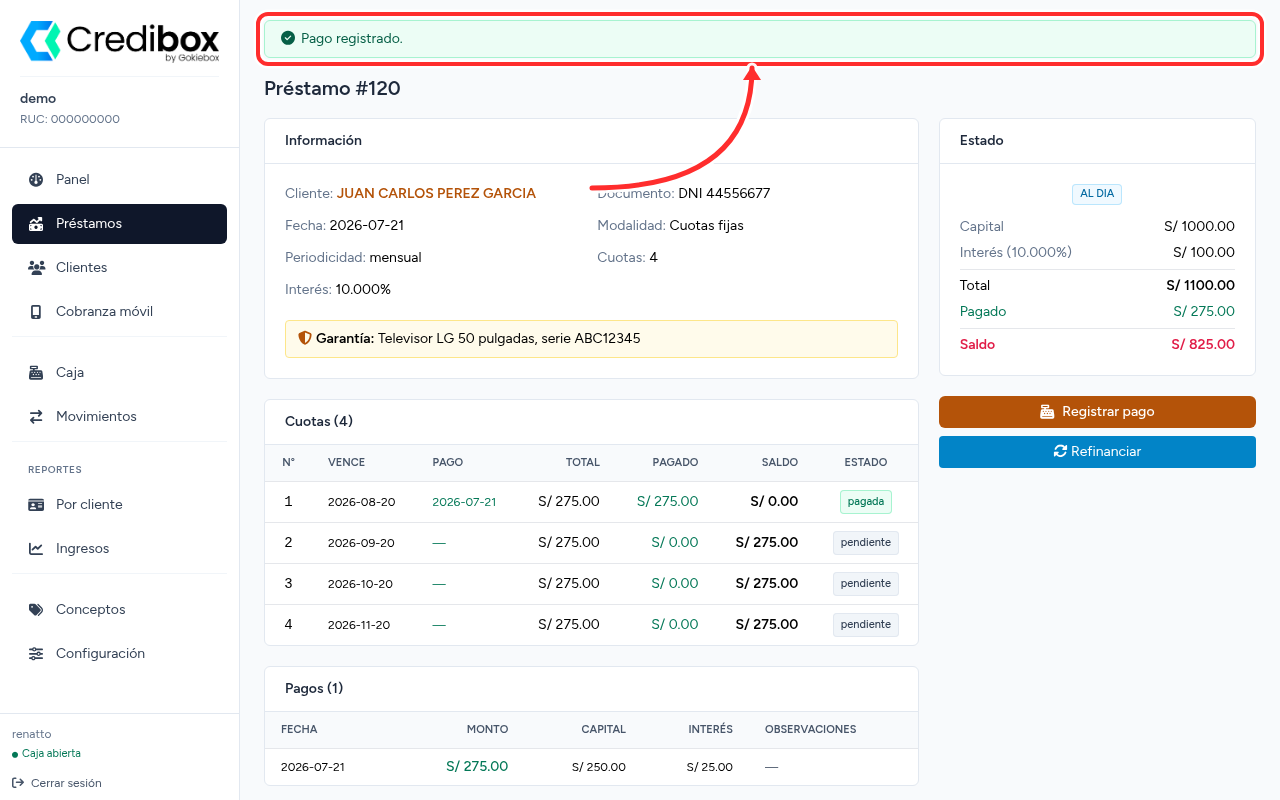Click pendiente badge on cuota 4
The width and height of the screenshot is (1280, 800).
866,625
